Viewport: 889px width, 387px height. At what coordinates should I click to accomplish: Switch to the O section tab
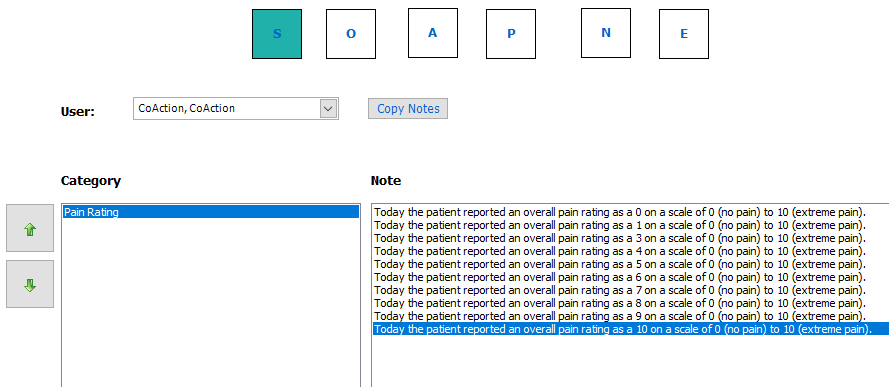point(351,34)
